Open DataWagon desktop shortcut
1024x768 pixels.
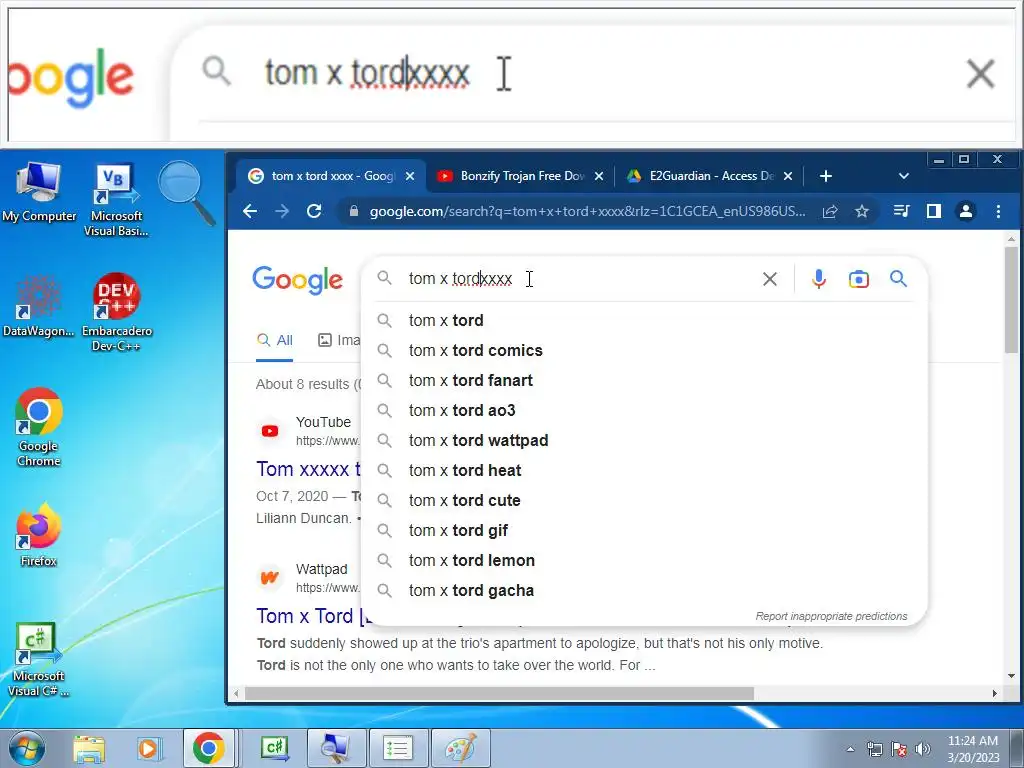pyautogui.click(x=38, y=306)
